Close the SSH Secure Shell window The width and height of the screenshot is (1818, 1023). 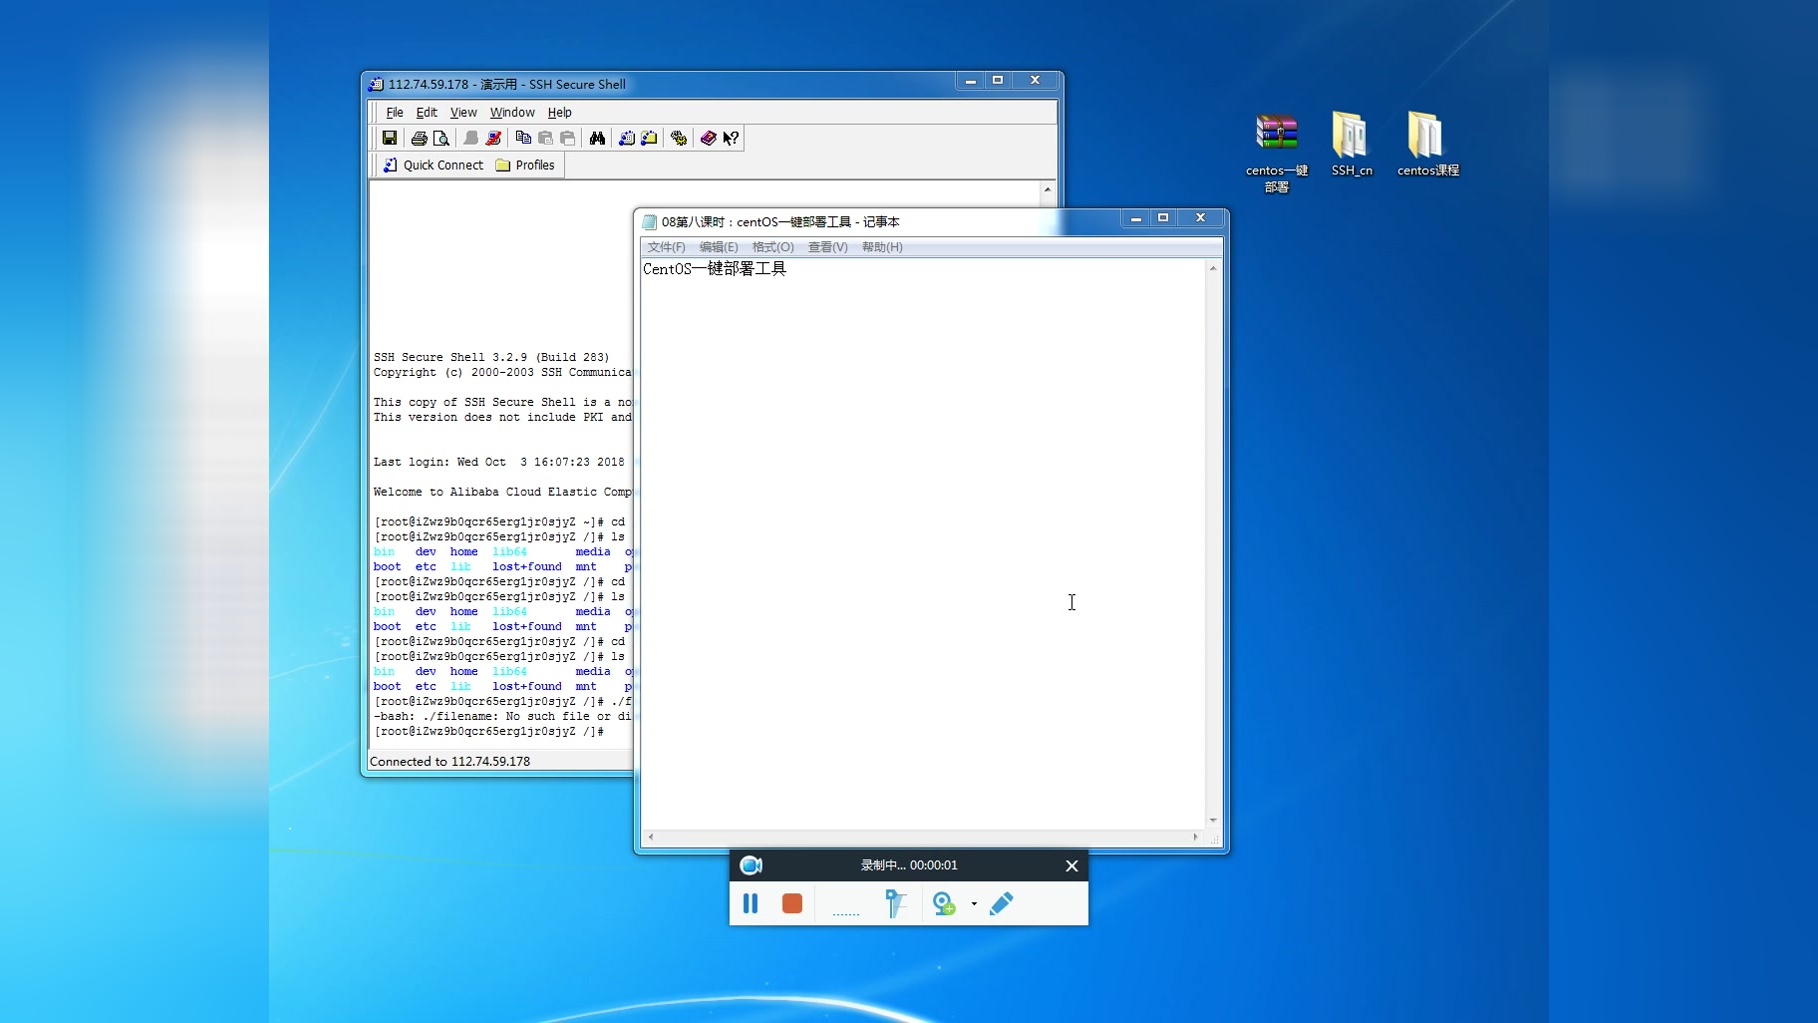tap(1036, 80)
